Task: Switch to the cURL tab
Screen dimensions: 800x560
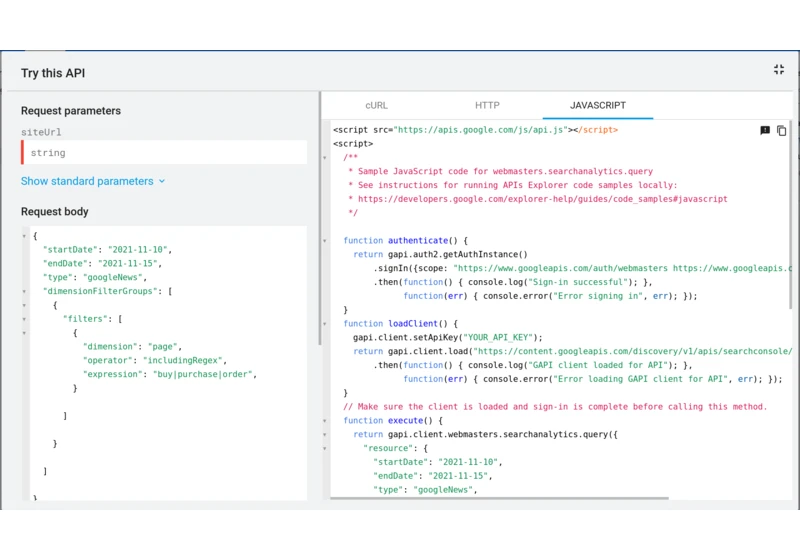Action: [377, 106]
